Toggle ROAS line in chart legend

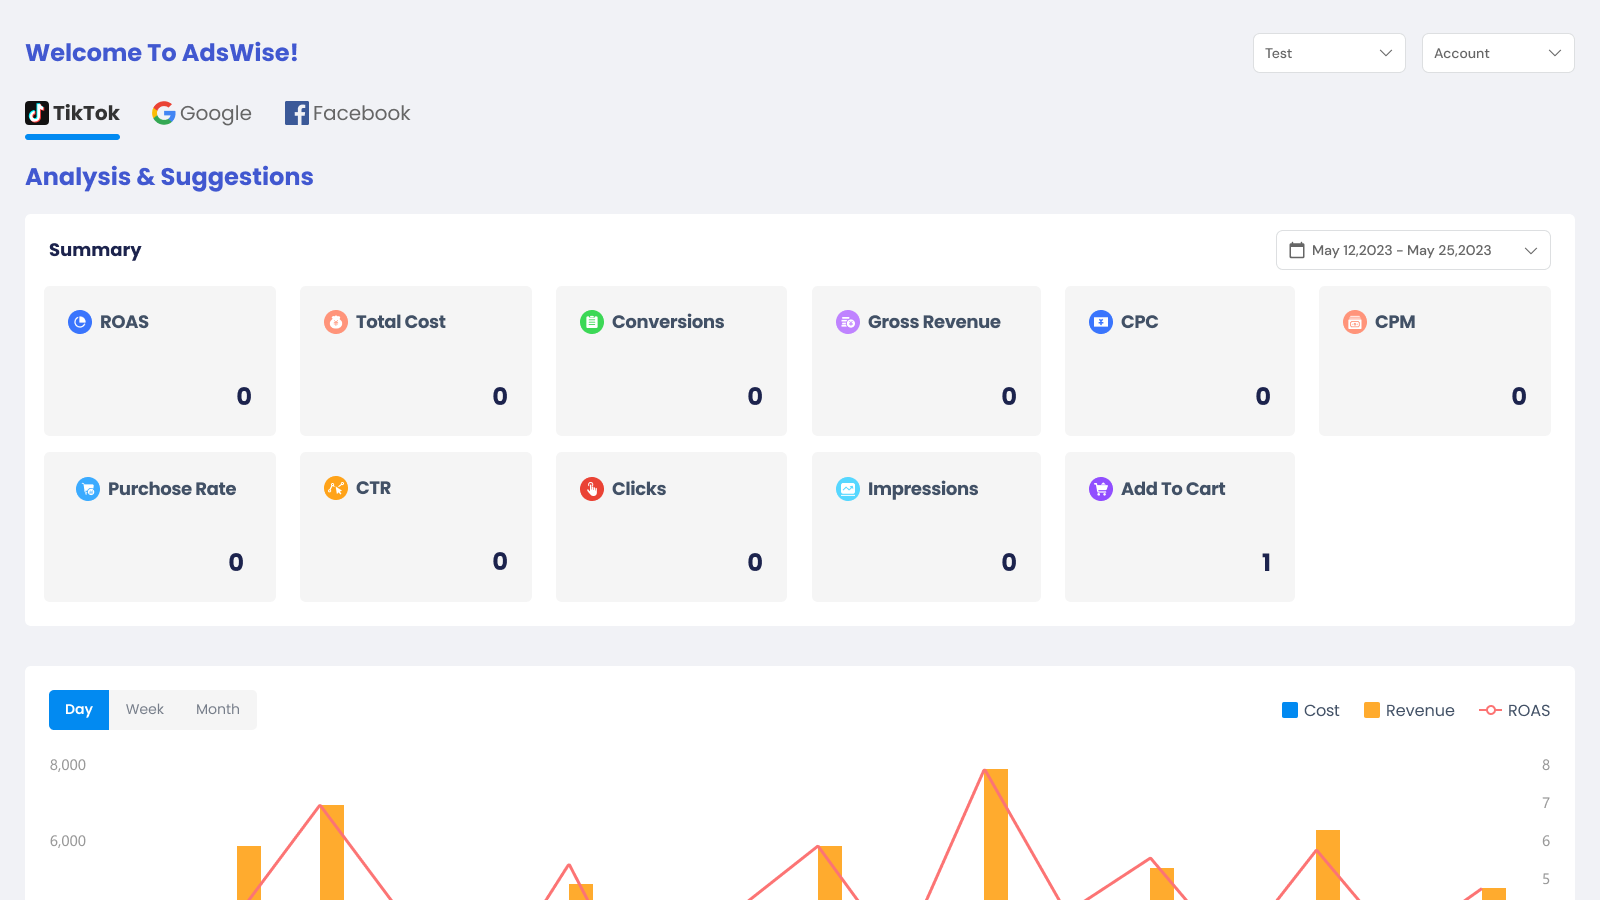pos(1514,710)
